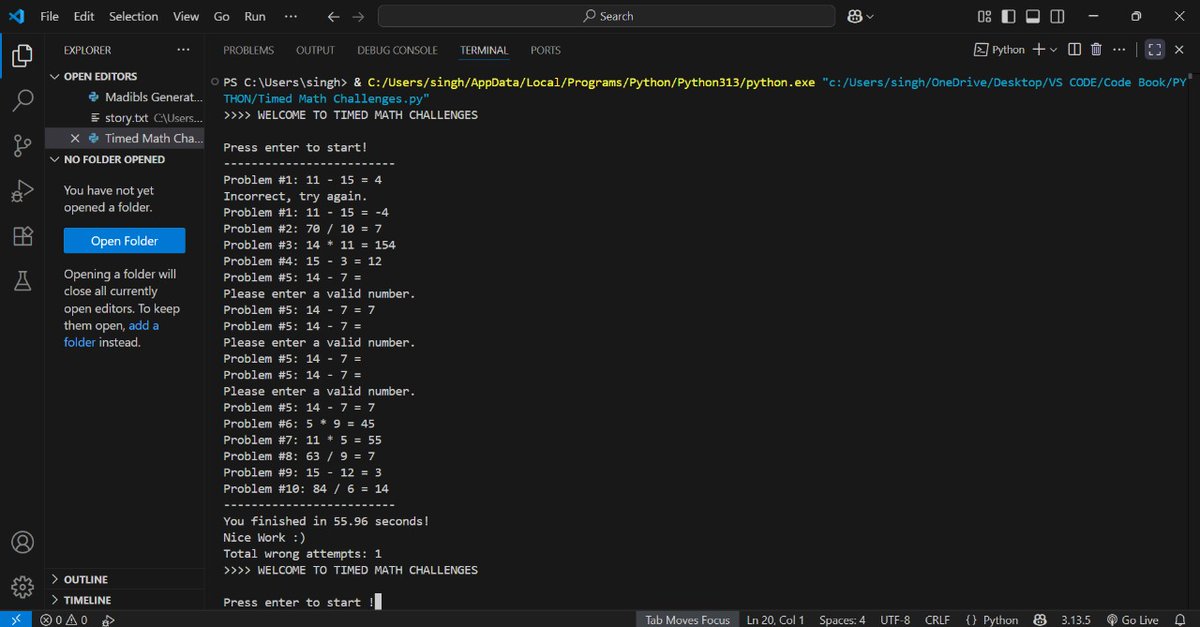Image resolution: width=1200 pixels, height=627 pixels.
Task: Click the Open Folder button
Action: 125,241
